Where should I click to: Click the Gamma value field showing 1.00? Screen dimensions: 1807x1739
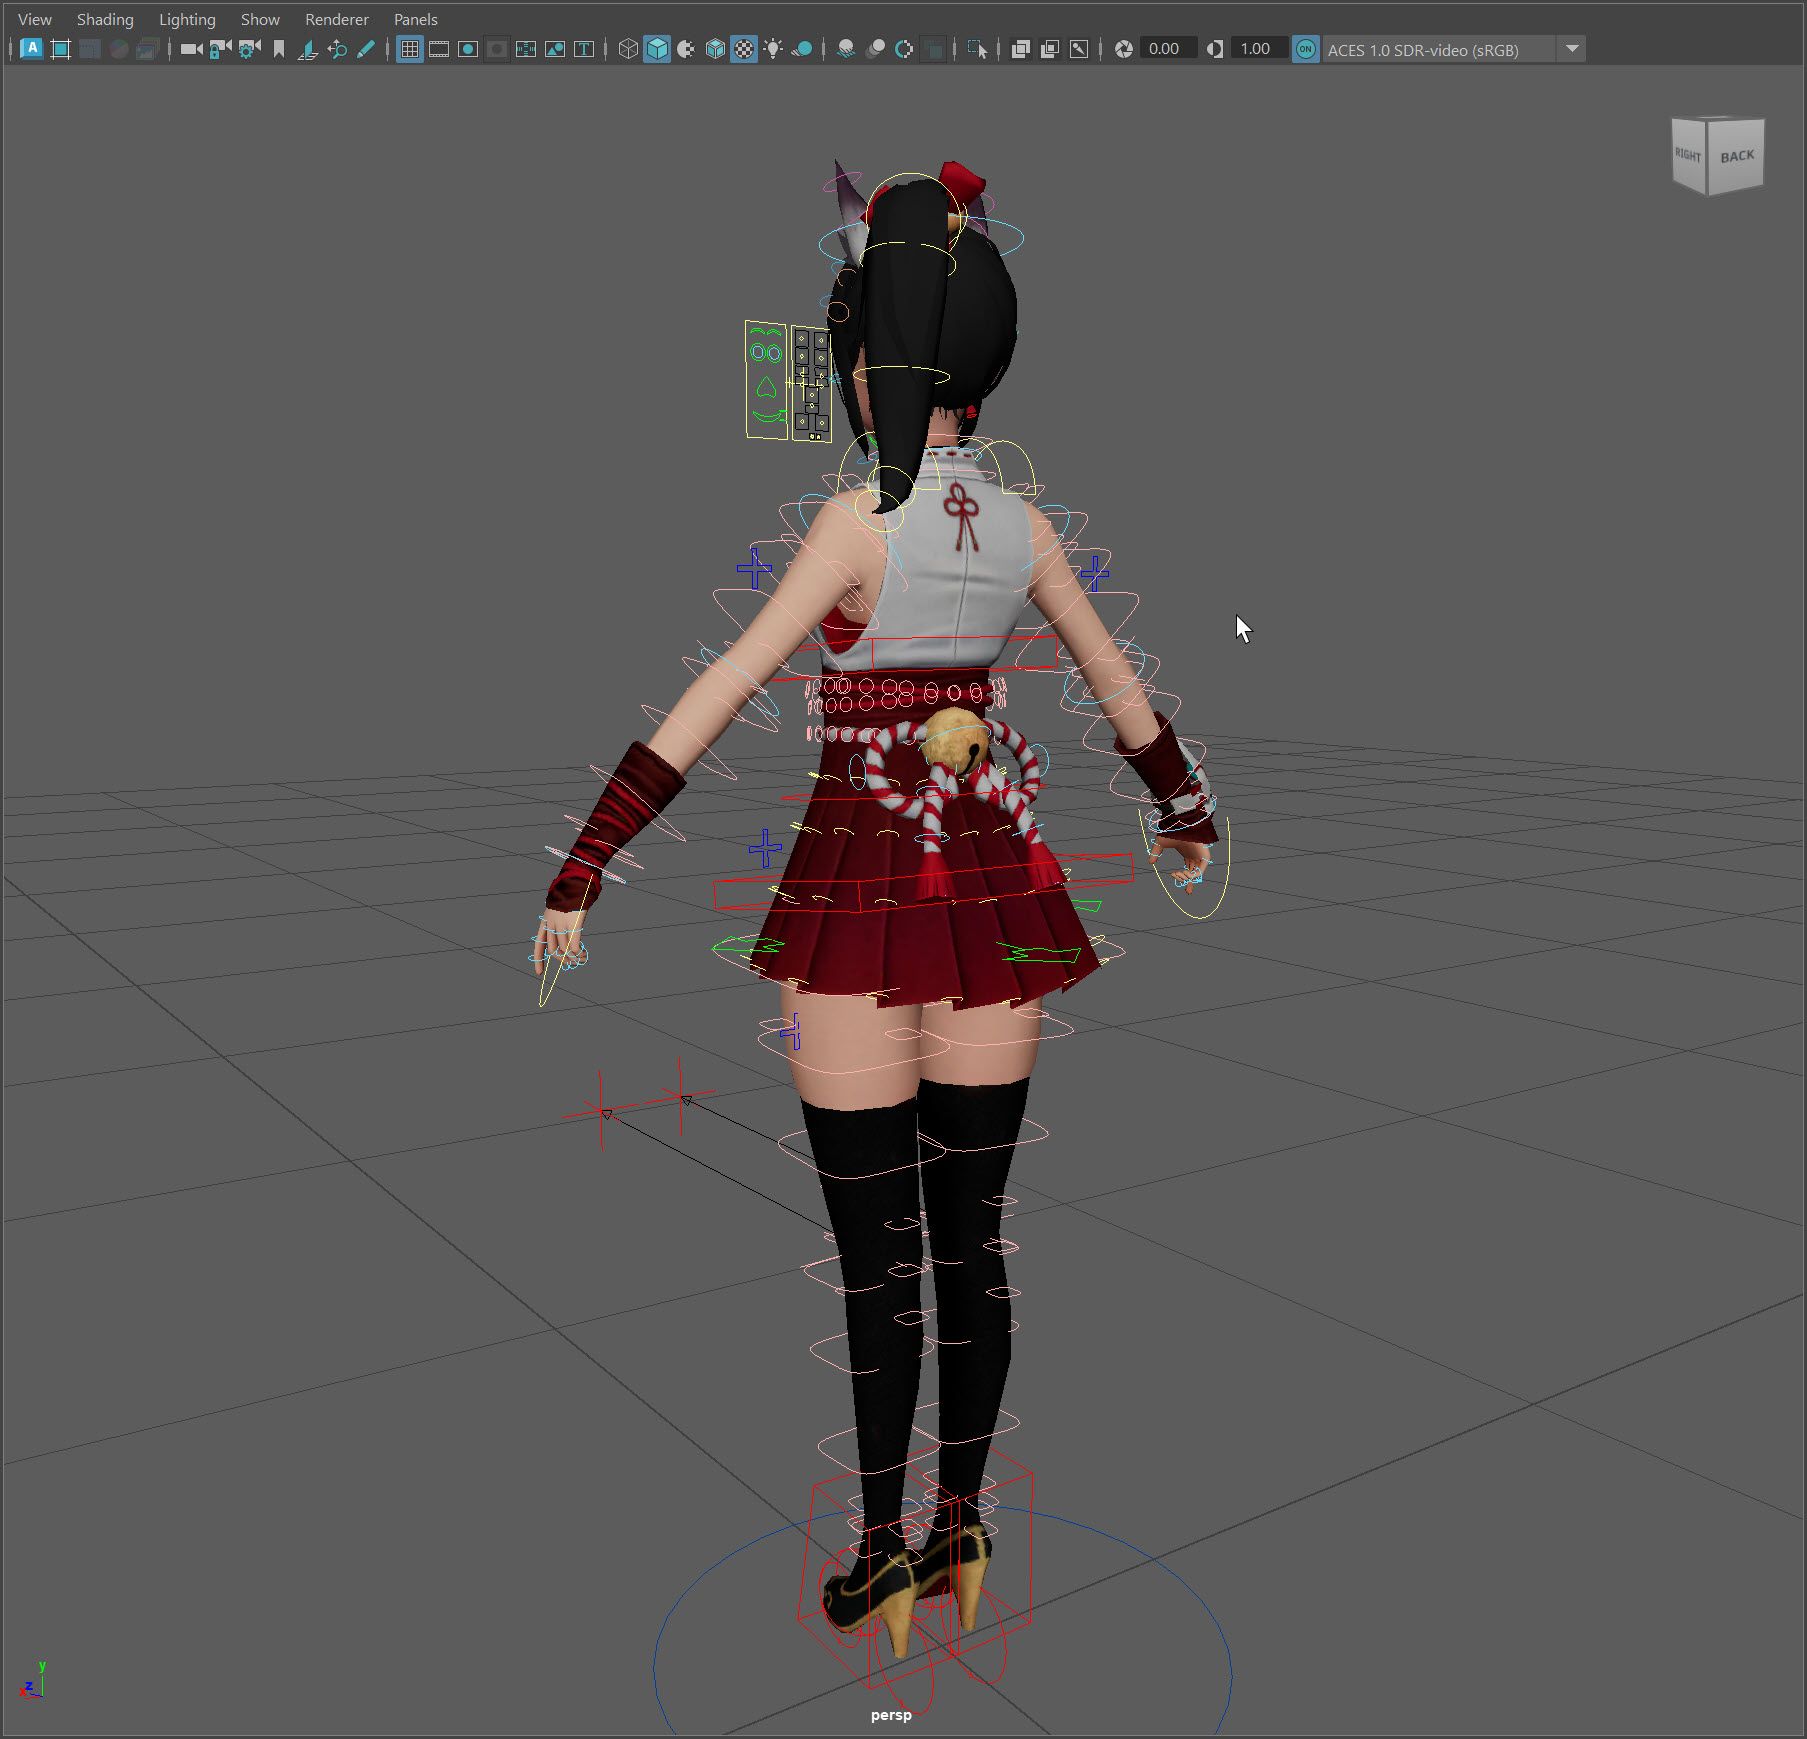(x=1258, y=49)
